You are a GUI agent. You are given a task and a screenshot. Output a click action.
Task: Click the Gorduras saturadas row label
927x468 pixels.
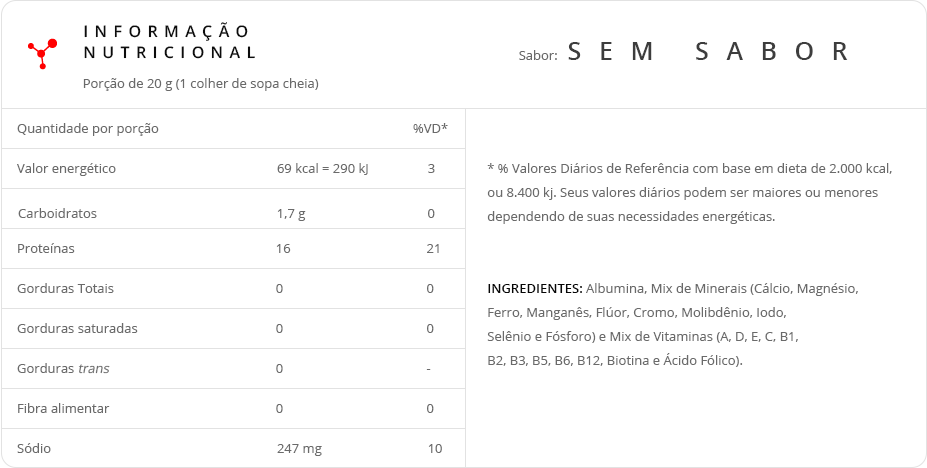(x=77, y=329)
